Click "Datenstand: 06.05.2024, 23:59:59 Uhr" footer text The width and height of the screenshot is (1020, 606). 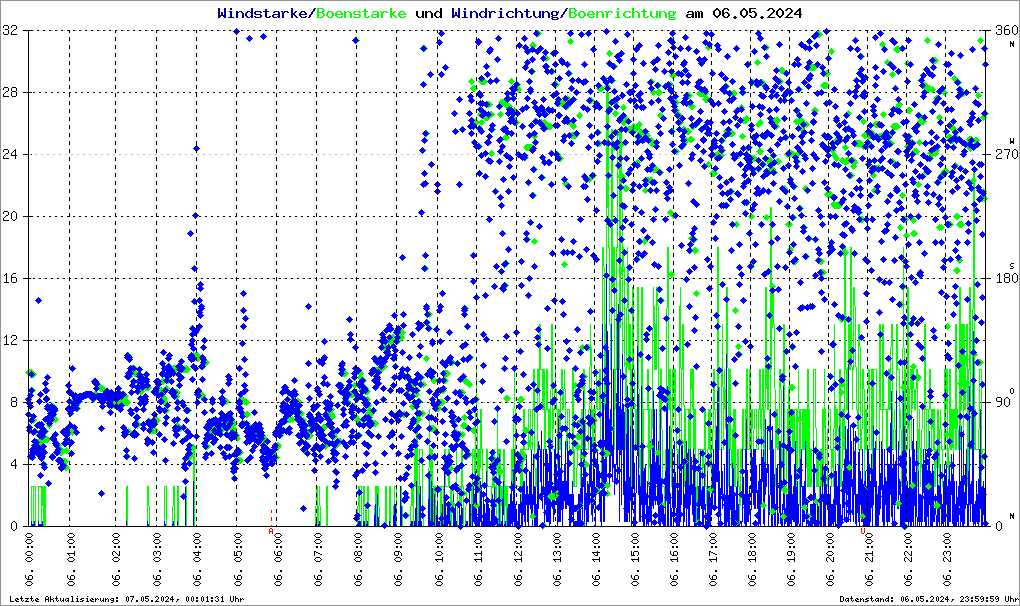[x=927, y=599]
